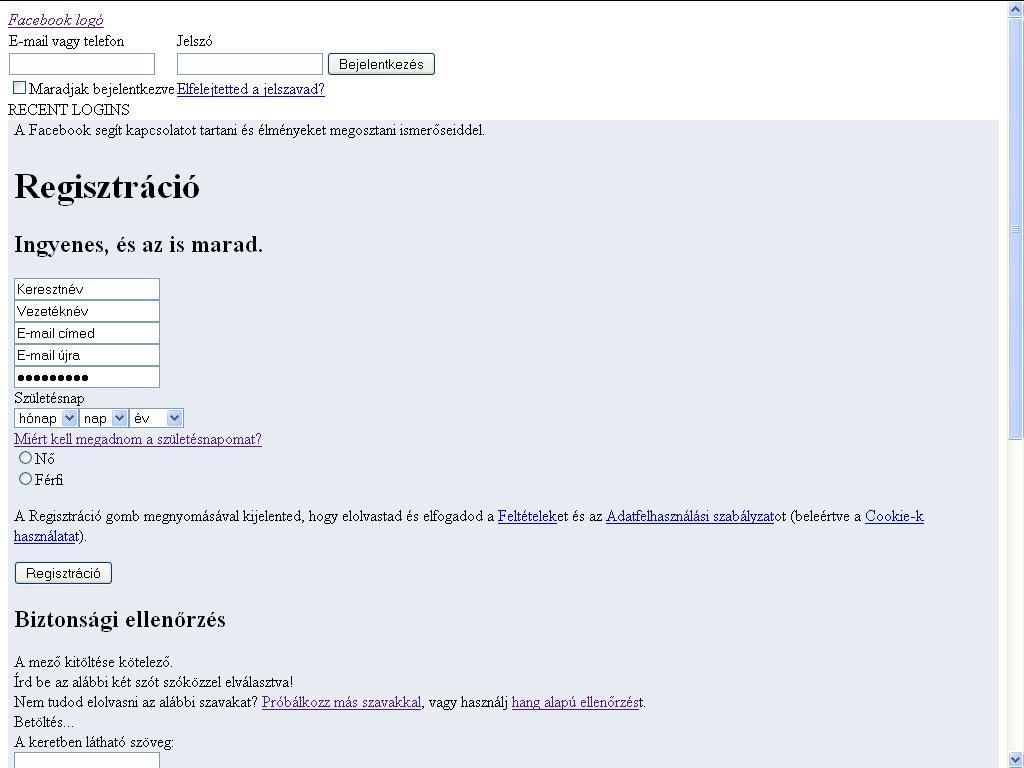Focus the E-mail vagy telefon login field

click(x=82, y=64)
